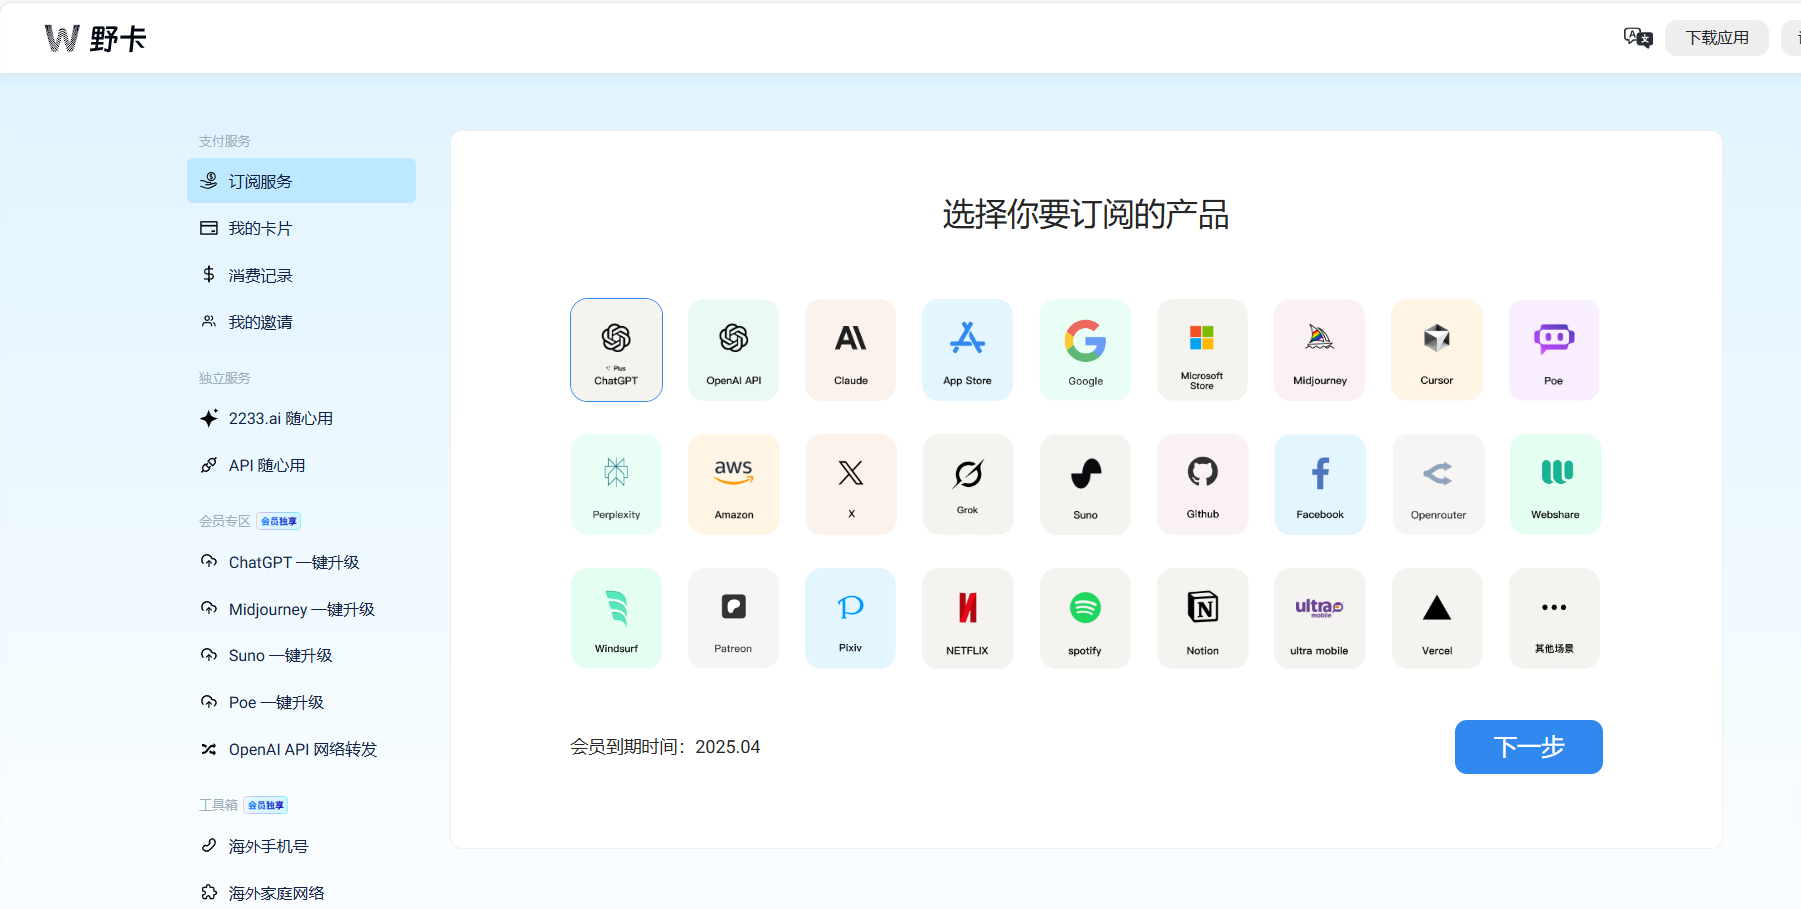Open 订阅服务 in the sidebar
1801x909 pixels.
click(x=301, y=181)
